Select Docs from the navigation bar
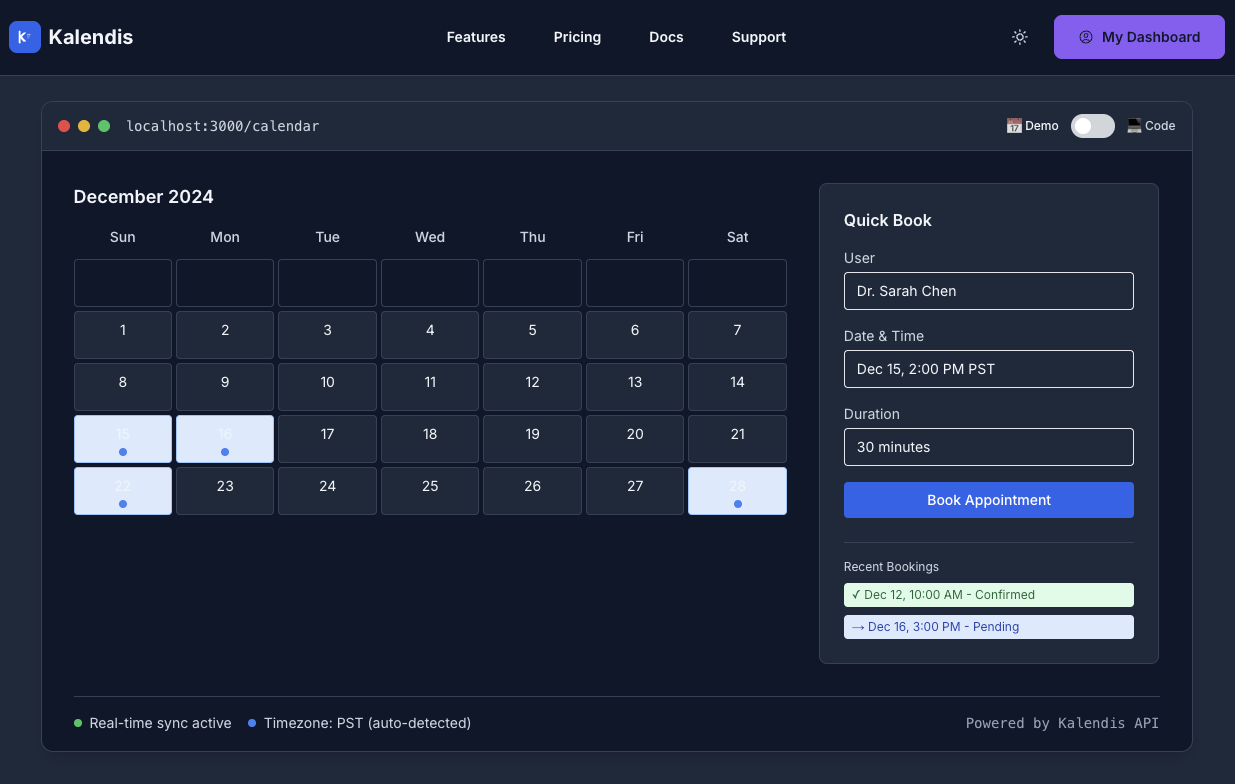Image resolution: width=1235 pixels, height=784 pixels. pos(666,37)
